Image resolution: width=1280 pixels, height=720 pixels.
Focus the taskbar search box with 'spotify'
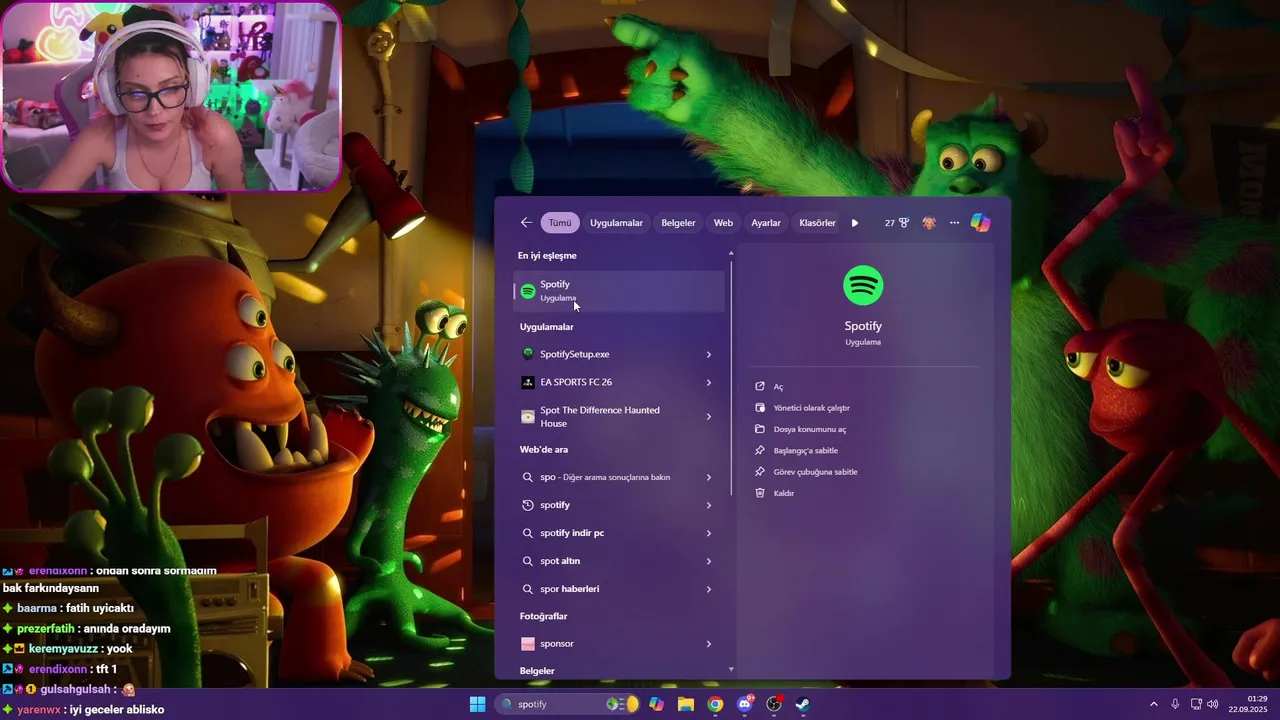pos(568,704)
